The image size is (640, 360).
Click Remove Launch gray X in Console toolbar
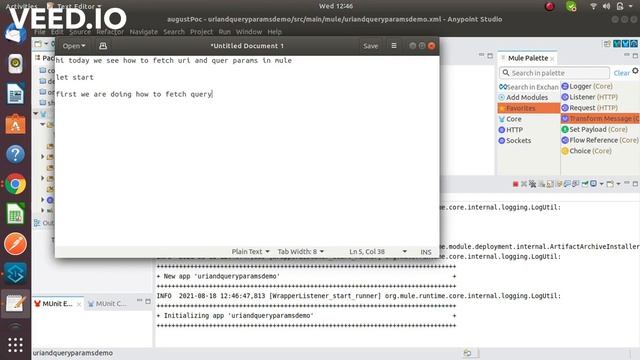coord(524,184)
